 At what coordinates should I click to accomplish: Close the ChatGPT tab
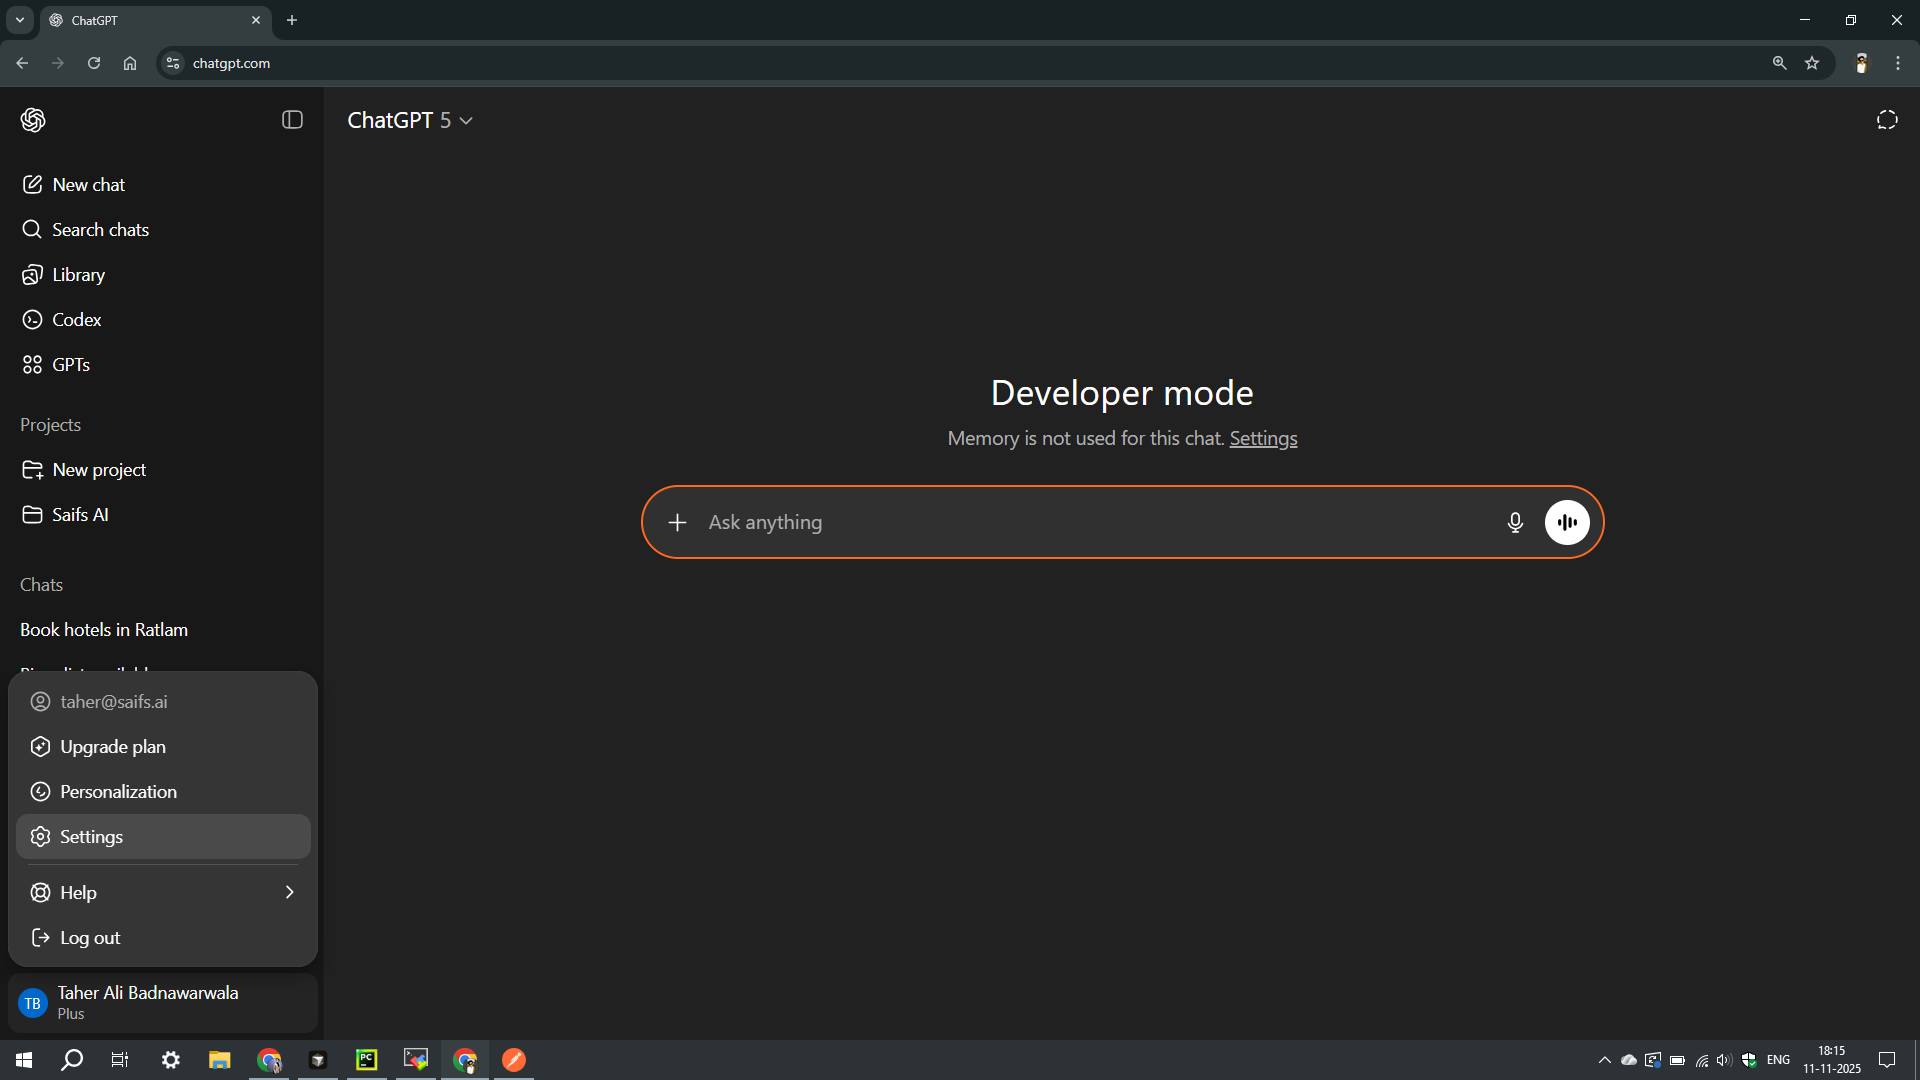coord(256,20)
